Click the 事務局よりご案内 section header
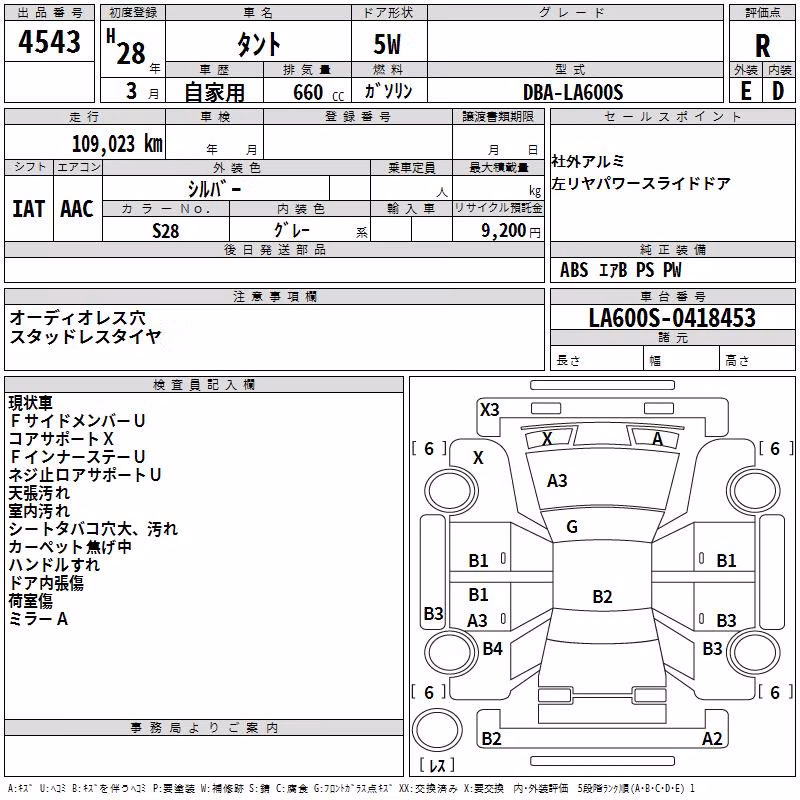Image resolution: width=800 pixels, height=800 pixels. click(x=204, y=728)
